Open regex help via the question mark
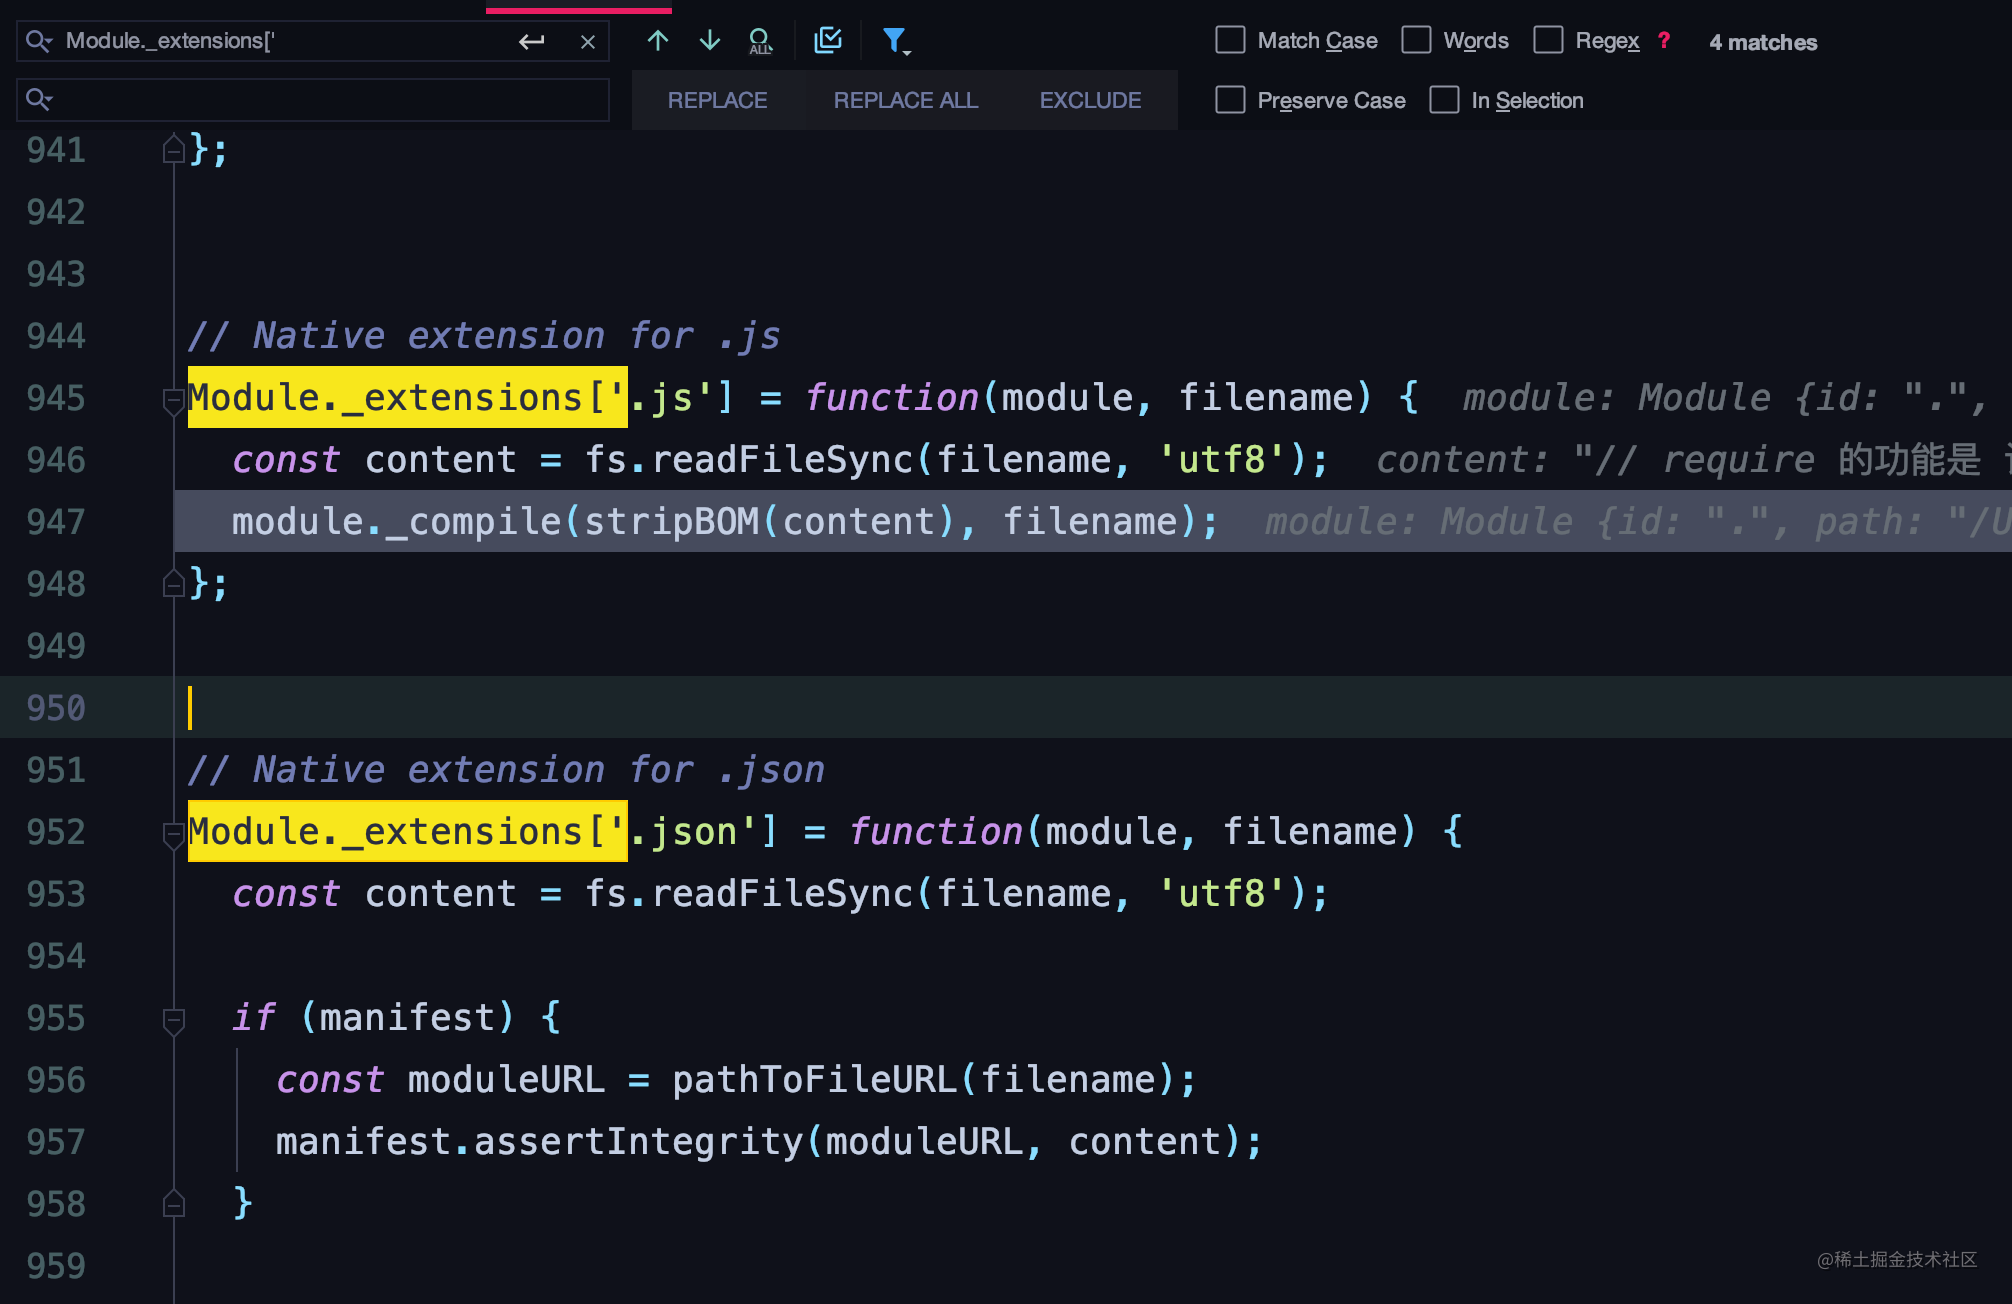 click(1663, 41)
